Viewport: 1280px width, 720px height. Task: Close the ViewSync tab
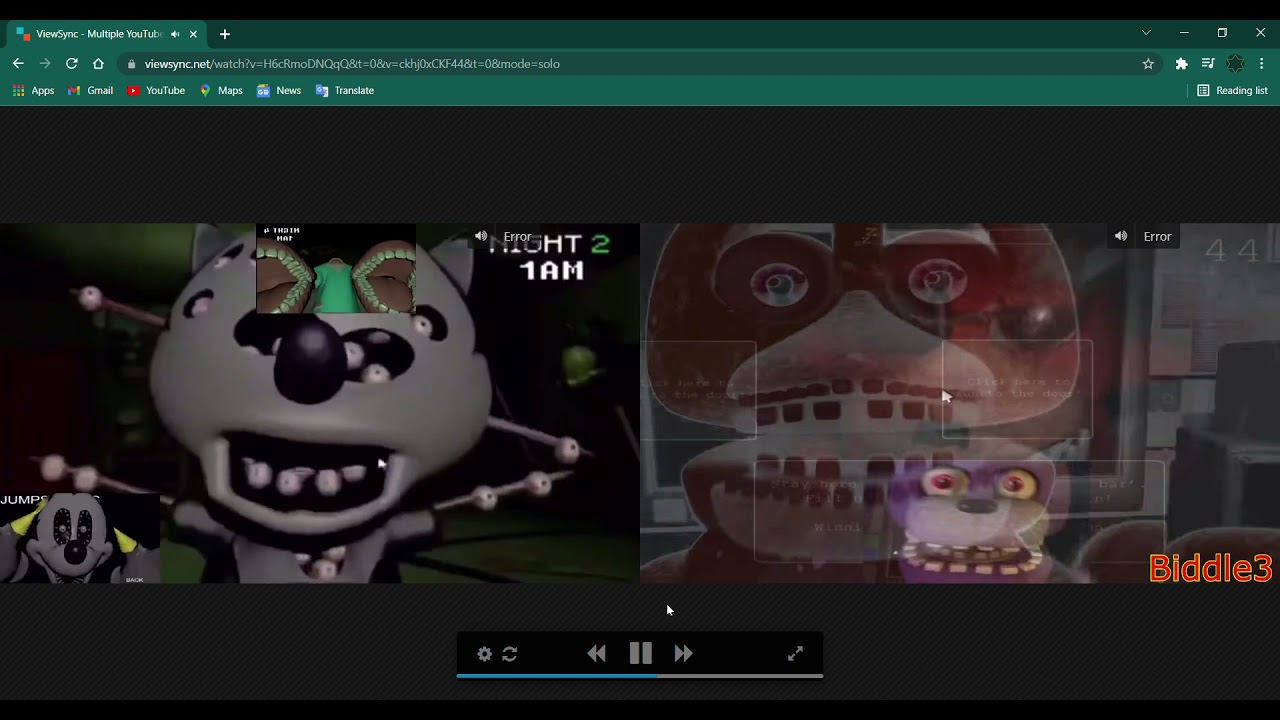point(193,34)
